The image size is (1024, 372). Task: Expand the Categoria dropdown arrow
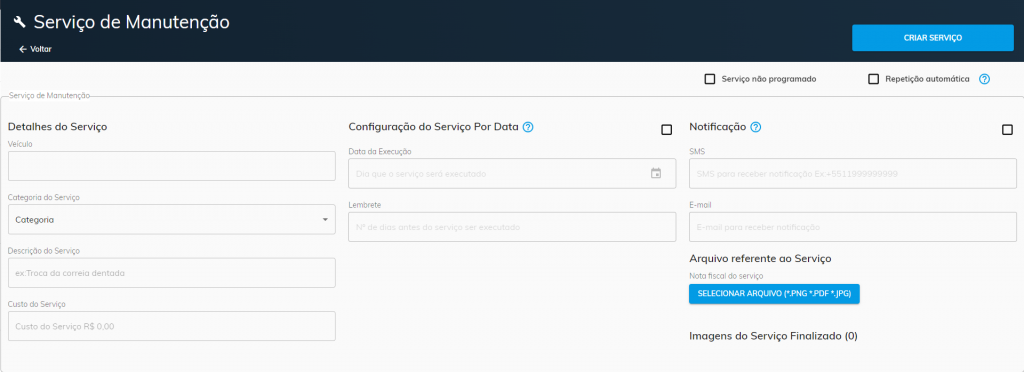(325, 220)
